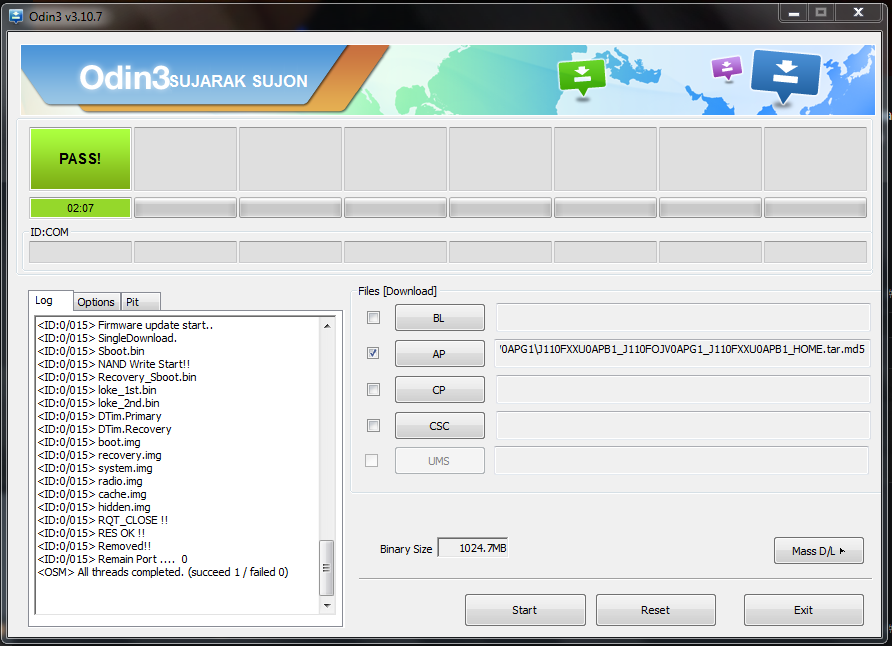
Task: Click the AP file browse button
Action: click(x=439, y=354)
